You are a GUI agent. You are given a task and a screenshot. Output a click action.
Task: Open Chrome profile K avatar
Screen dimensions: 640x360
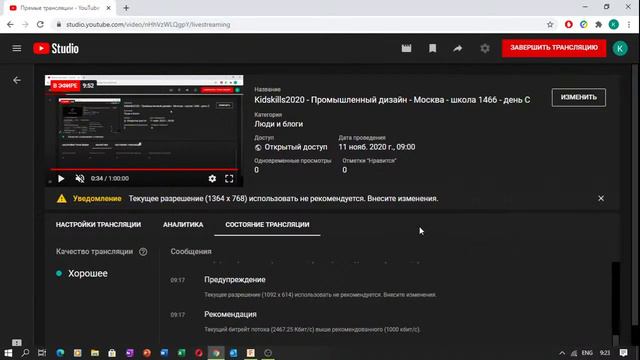click(613, 24)
